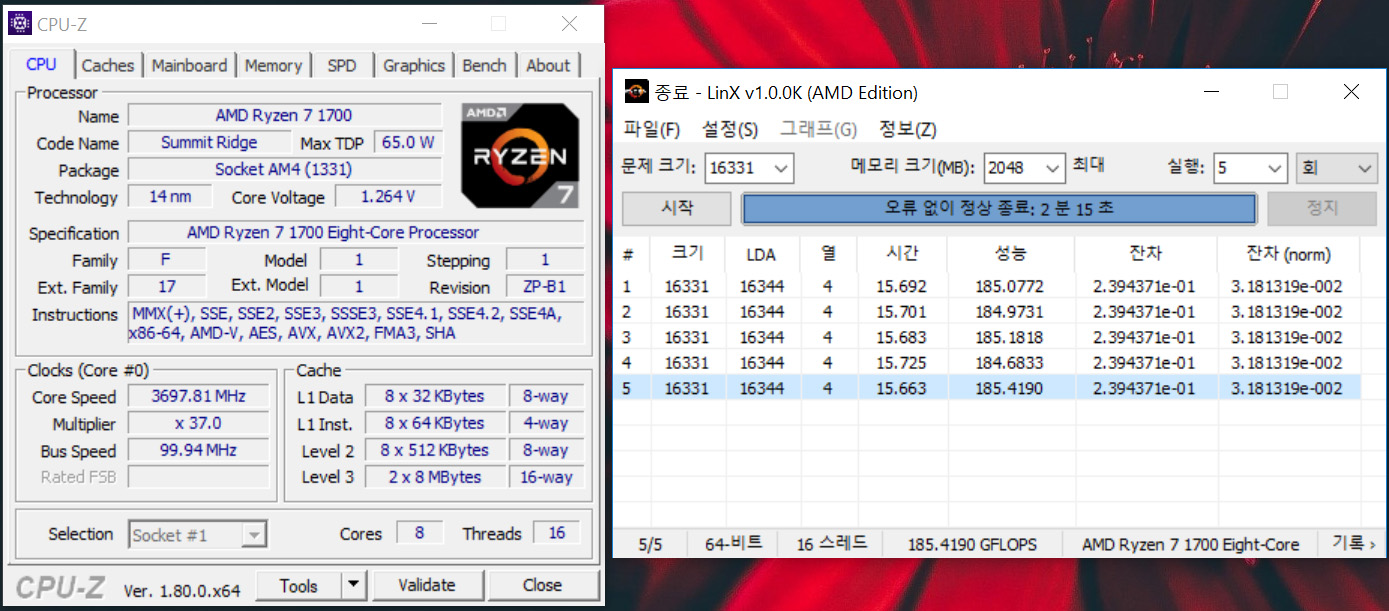
Task: Select LinX result row with 185.1818
Action: pos(986,337)
